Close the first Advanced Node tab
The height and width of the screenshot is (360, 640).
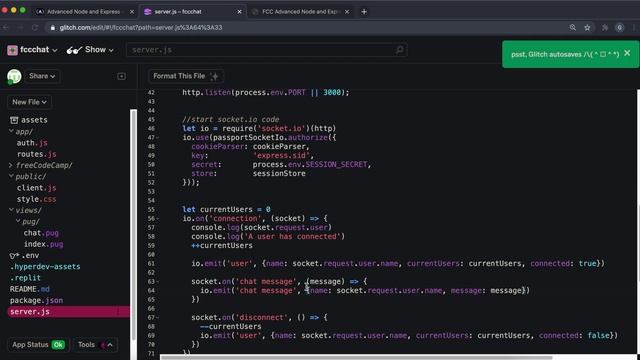click(132, 12)
